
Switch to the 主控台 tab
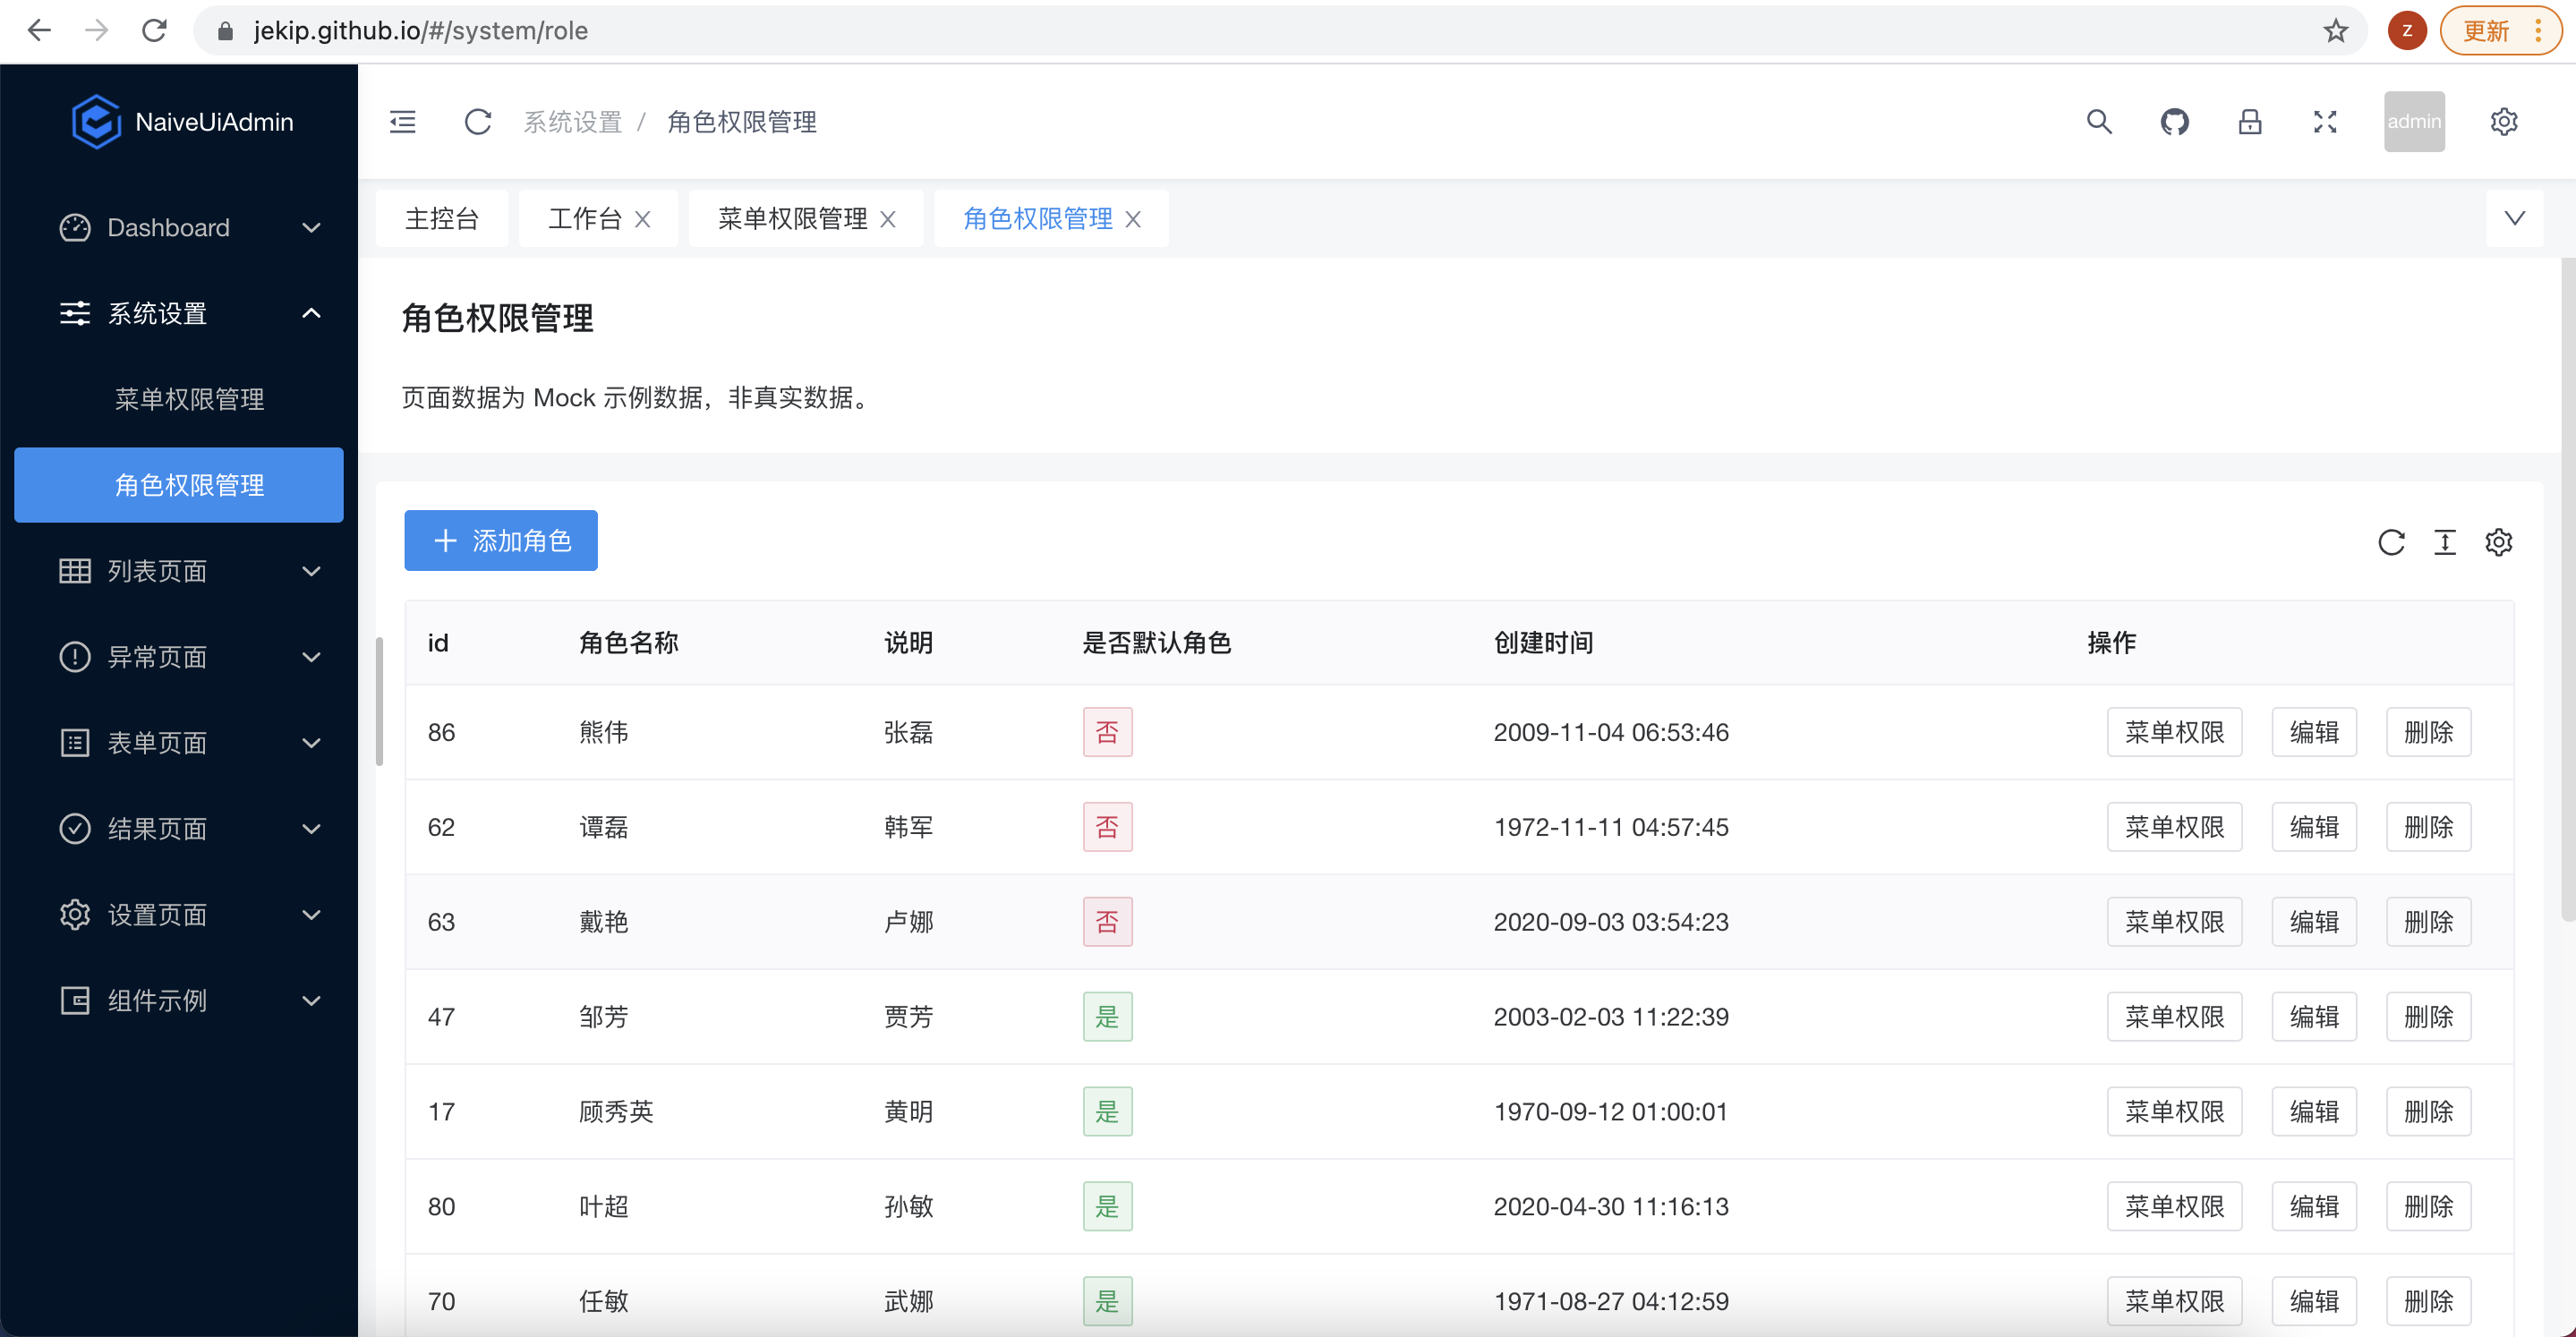(442, 218)
